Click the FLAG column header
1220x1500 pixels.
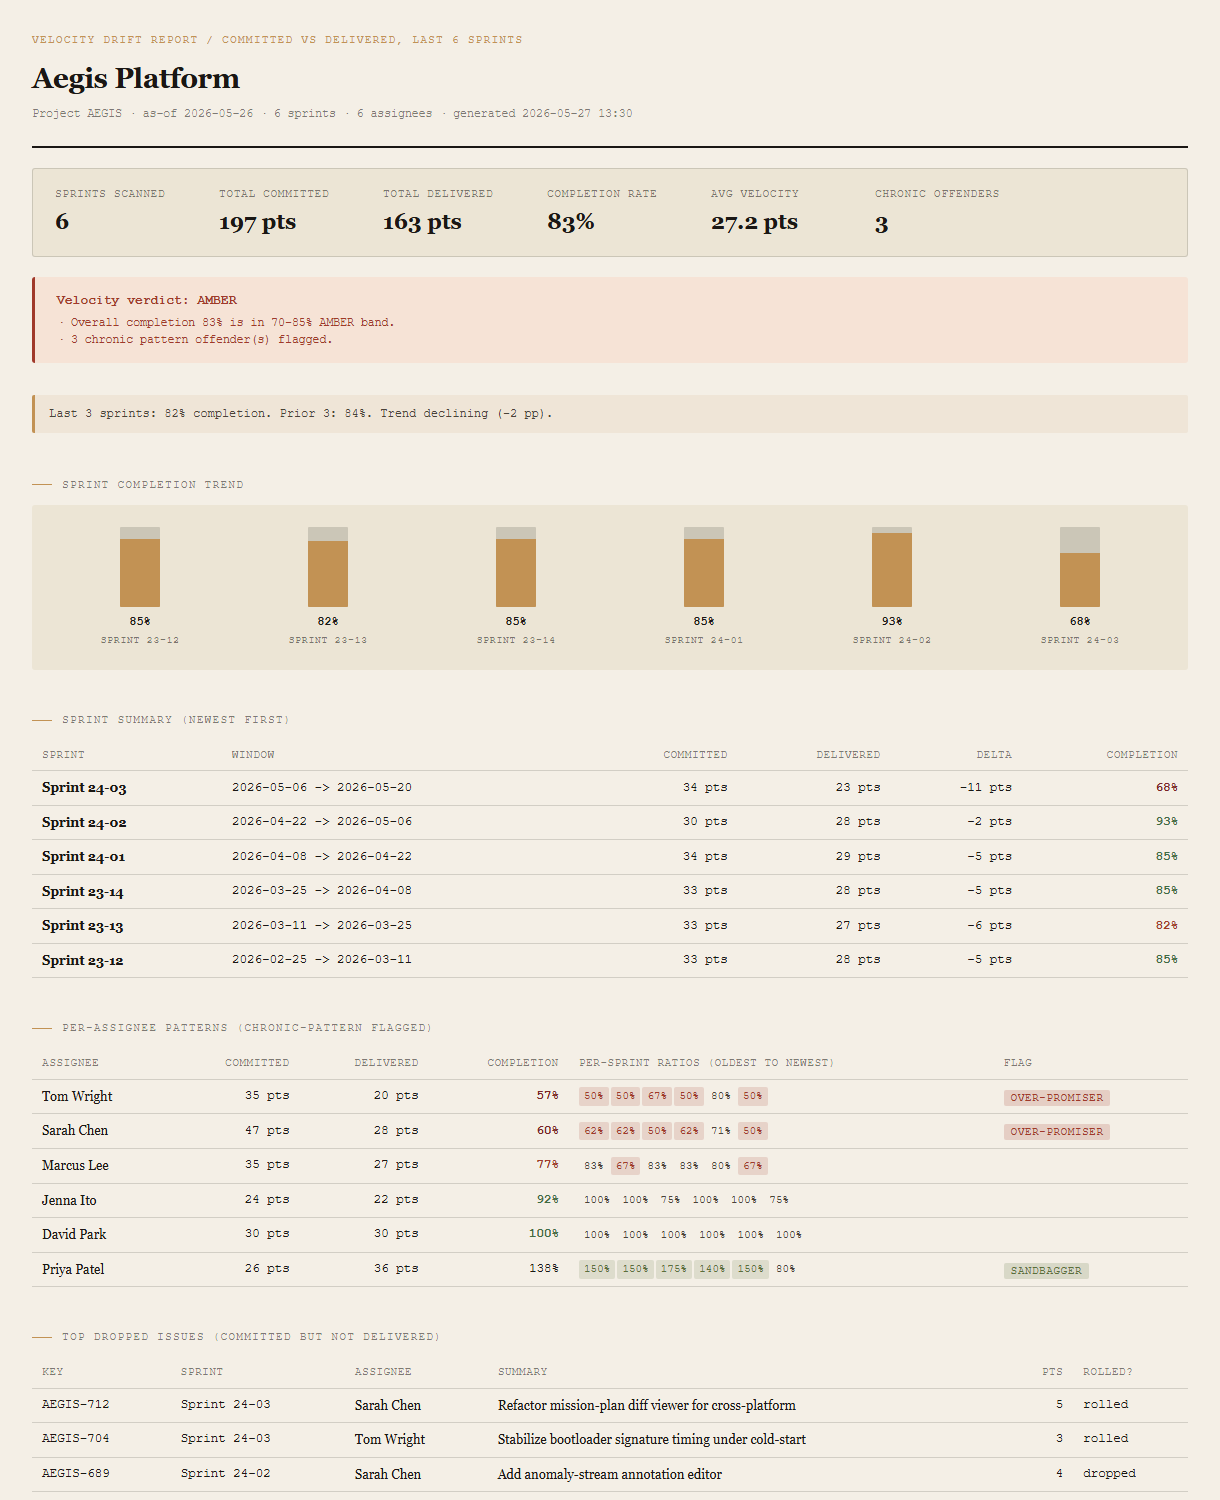(1018, 1063)
